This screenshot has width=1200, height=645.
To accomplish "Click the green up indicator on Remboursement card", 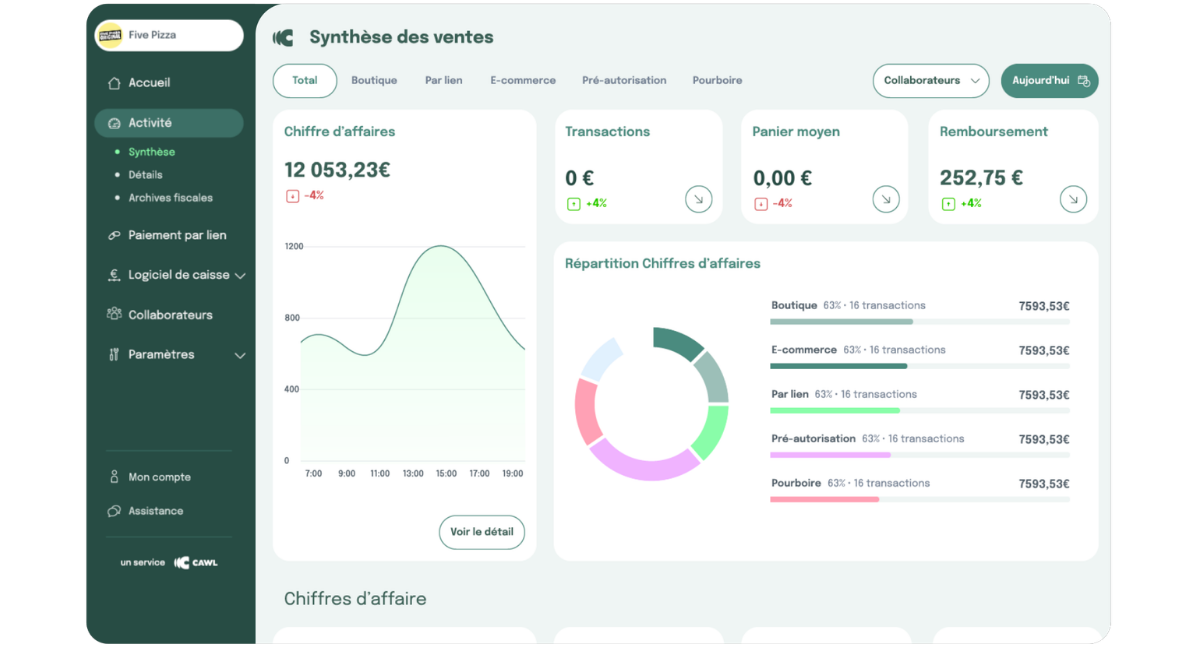I will 948,204.
